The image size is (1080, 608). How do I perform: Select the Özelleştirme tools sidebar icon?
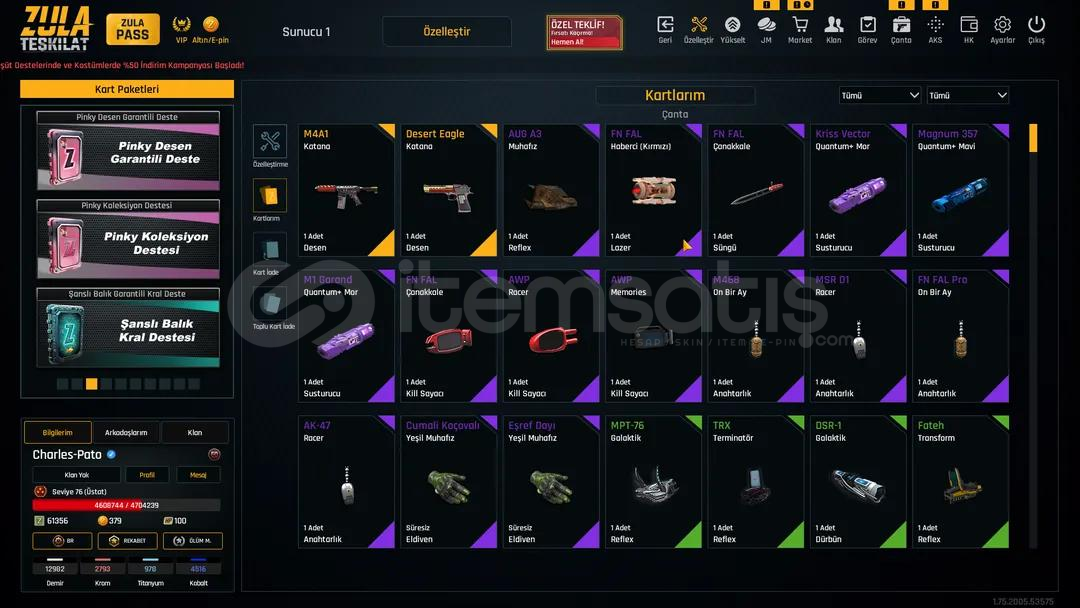click(x=269, y=141)
